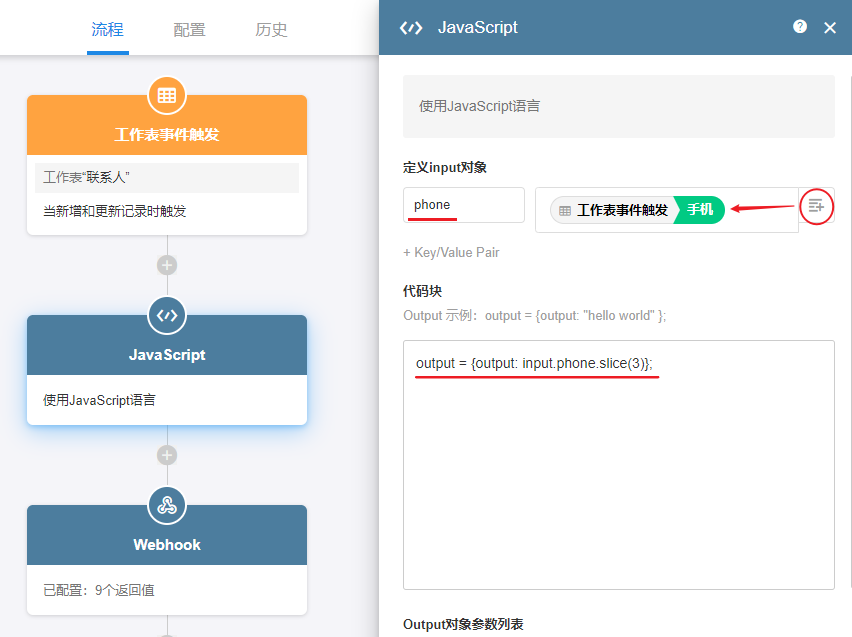
Task: Add node between JavaScript and Webhook
Action: [x=167, y=455]
